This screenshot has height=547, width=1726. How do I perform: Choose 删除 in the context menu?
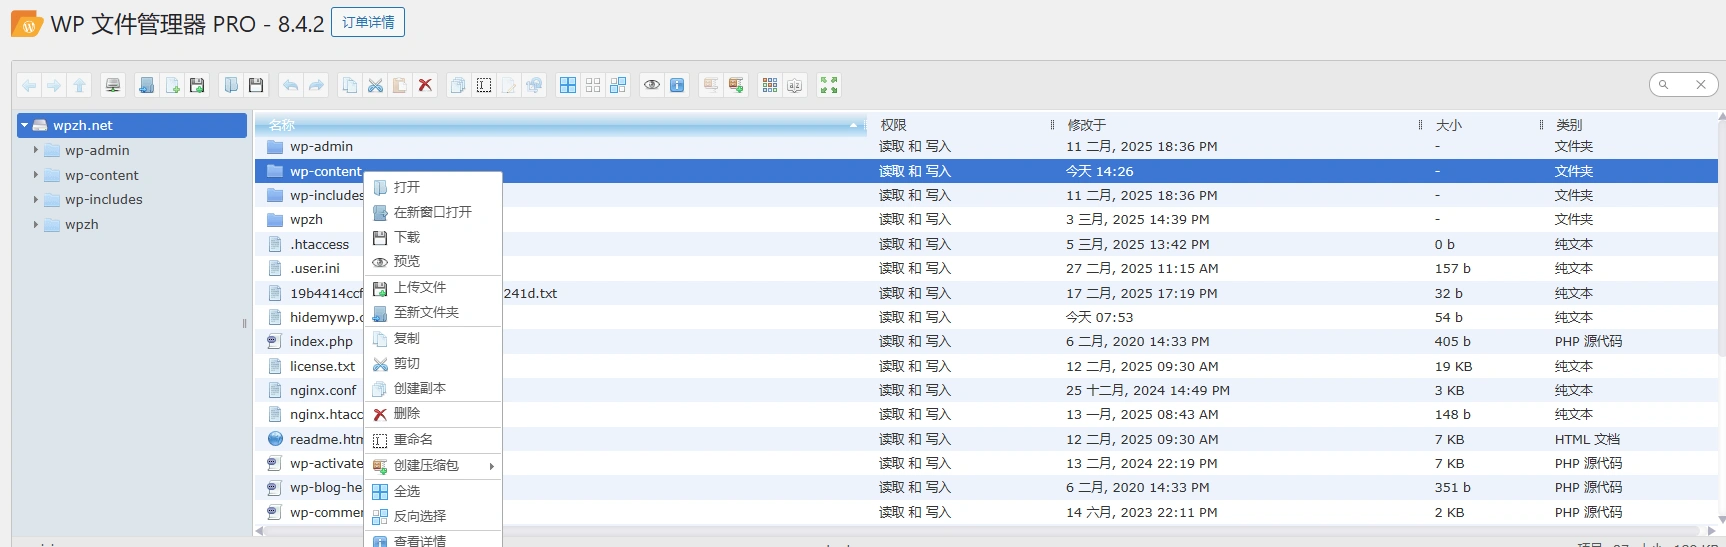(x=432, y=413)
